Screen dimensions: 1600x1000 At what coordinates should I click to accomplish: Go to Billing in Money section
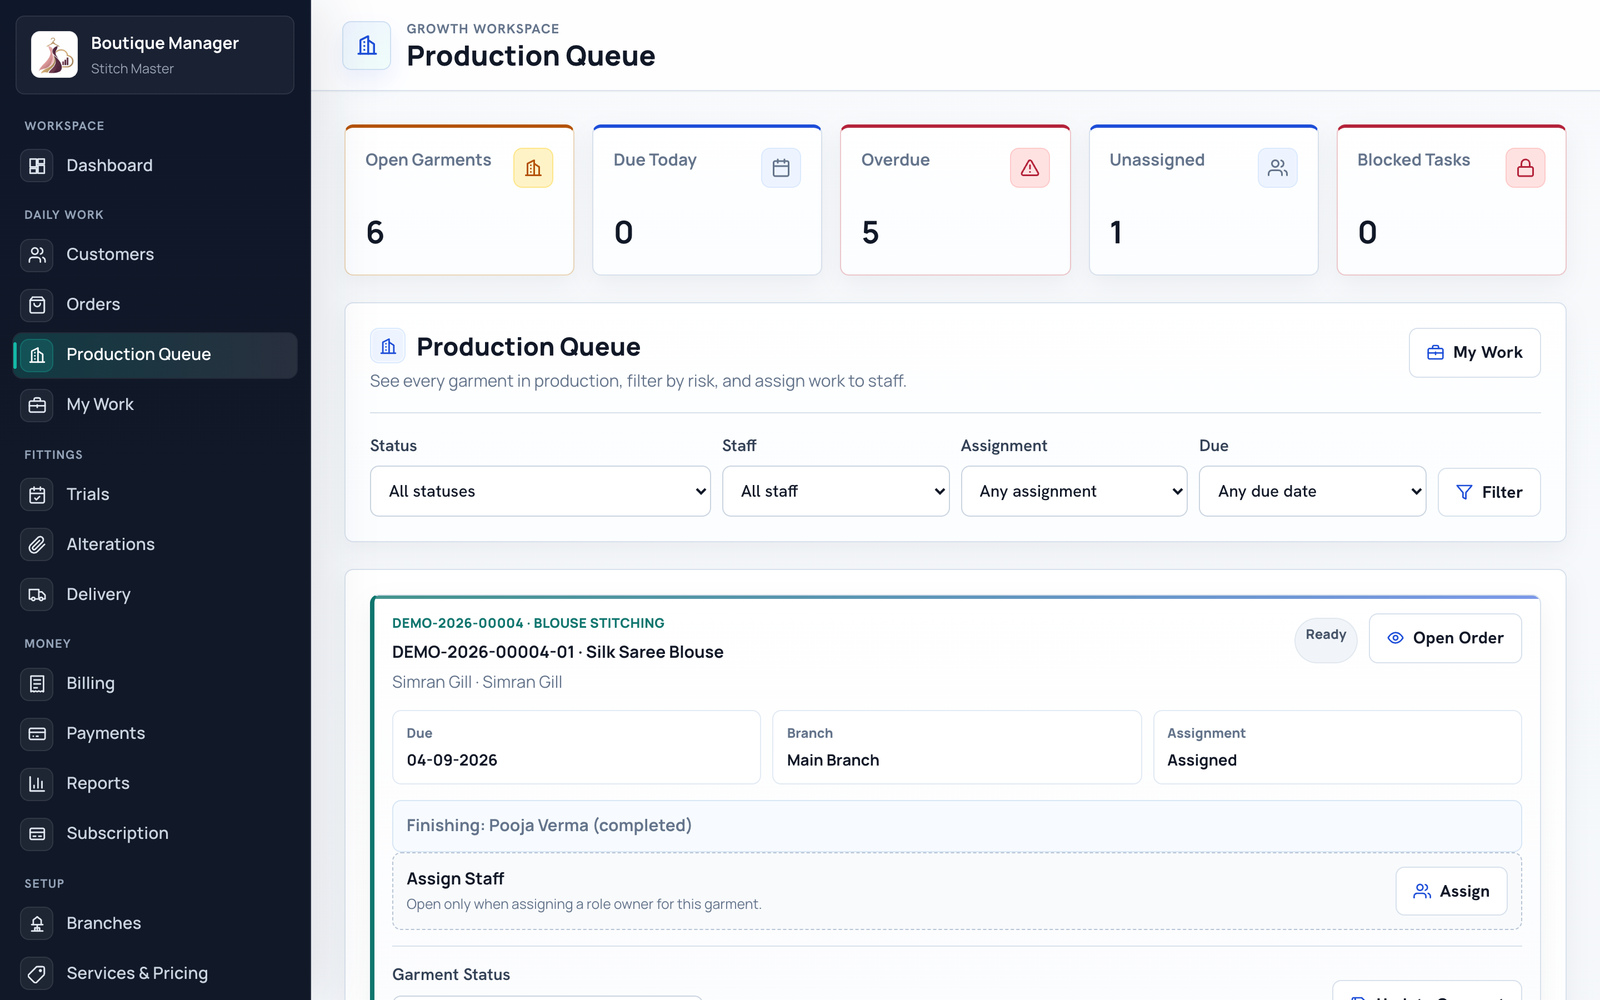(155, 684)
